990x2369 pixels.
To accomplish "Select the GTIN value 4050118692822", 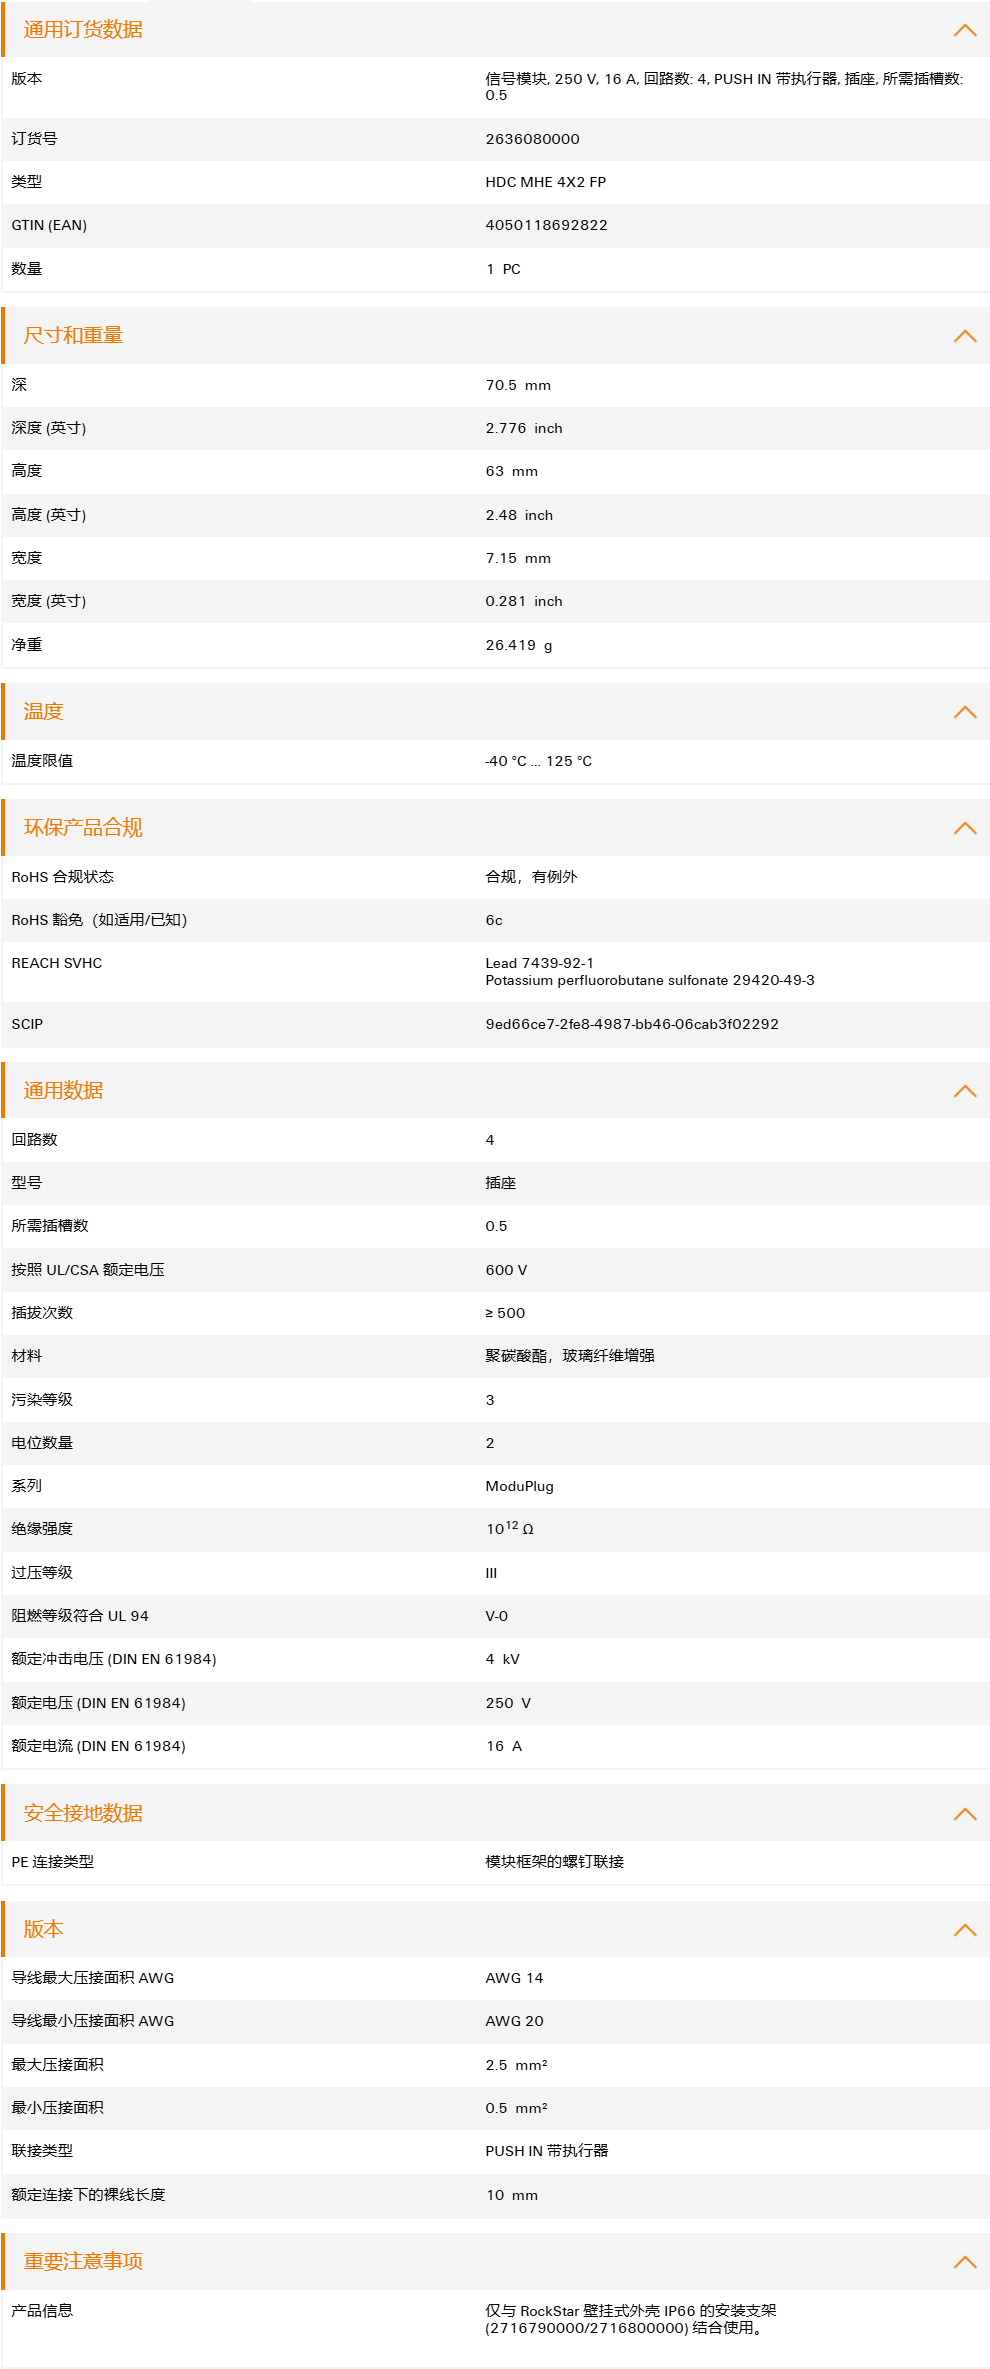I will [x=547, y=225].
